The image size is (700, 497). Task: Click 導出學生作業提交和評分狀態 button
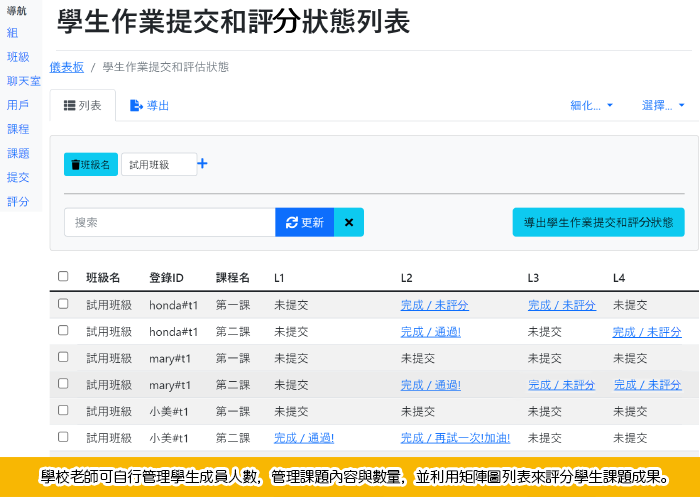(x=598, y=222)
